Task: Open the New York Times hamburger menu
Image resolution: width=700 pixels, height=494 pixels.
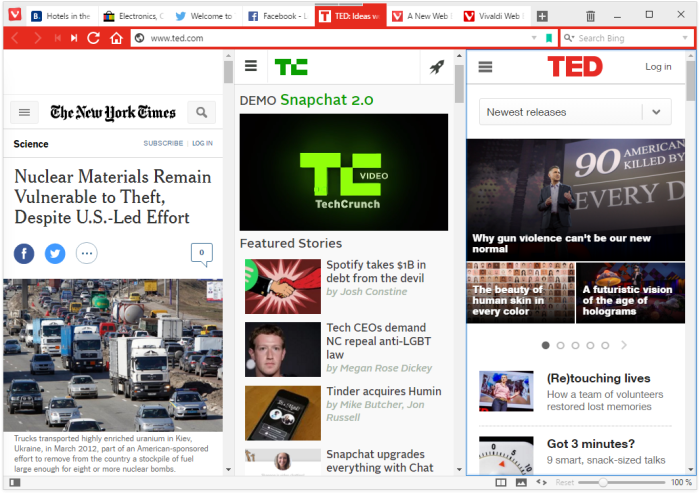Action: 25,112
